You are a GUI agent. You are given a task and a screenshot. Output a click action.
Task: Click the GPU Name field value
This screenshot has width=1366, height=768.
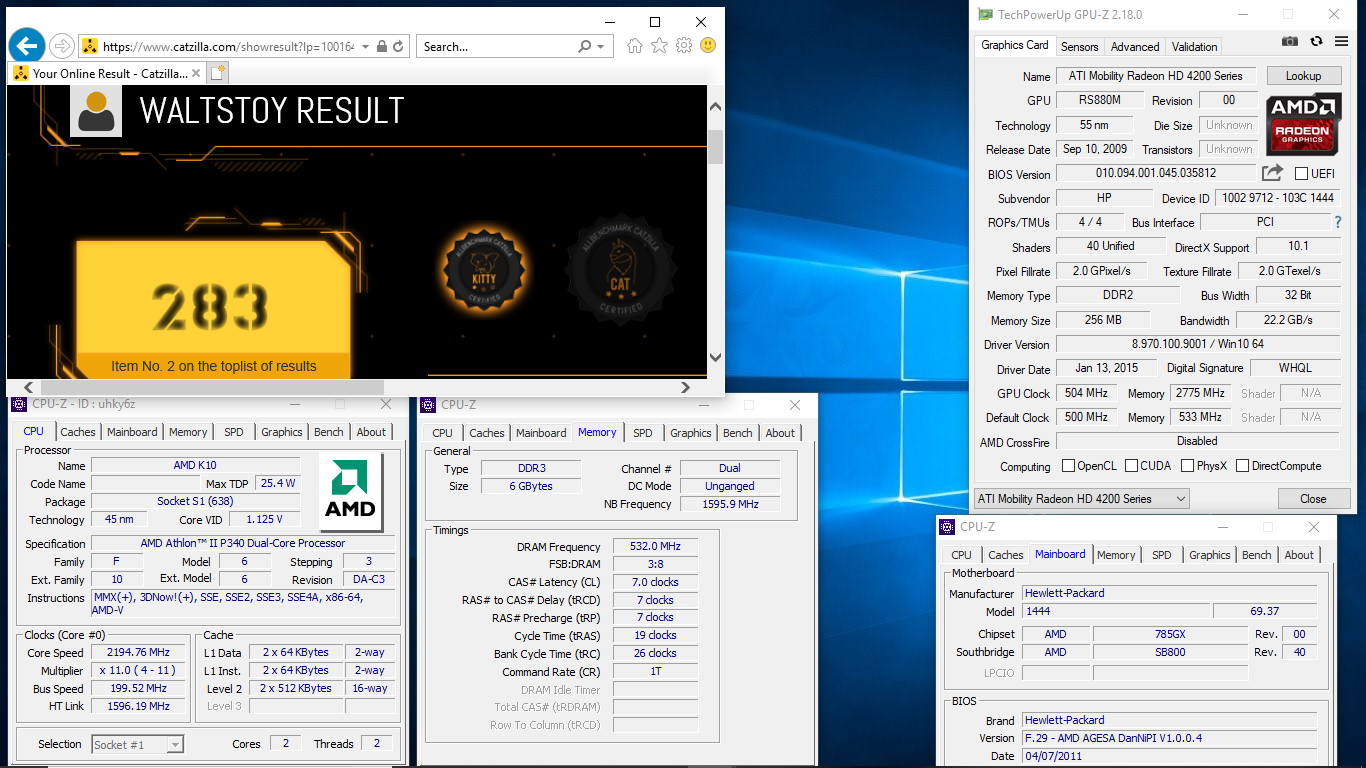coord(1155,76)
